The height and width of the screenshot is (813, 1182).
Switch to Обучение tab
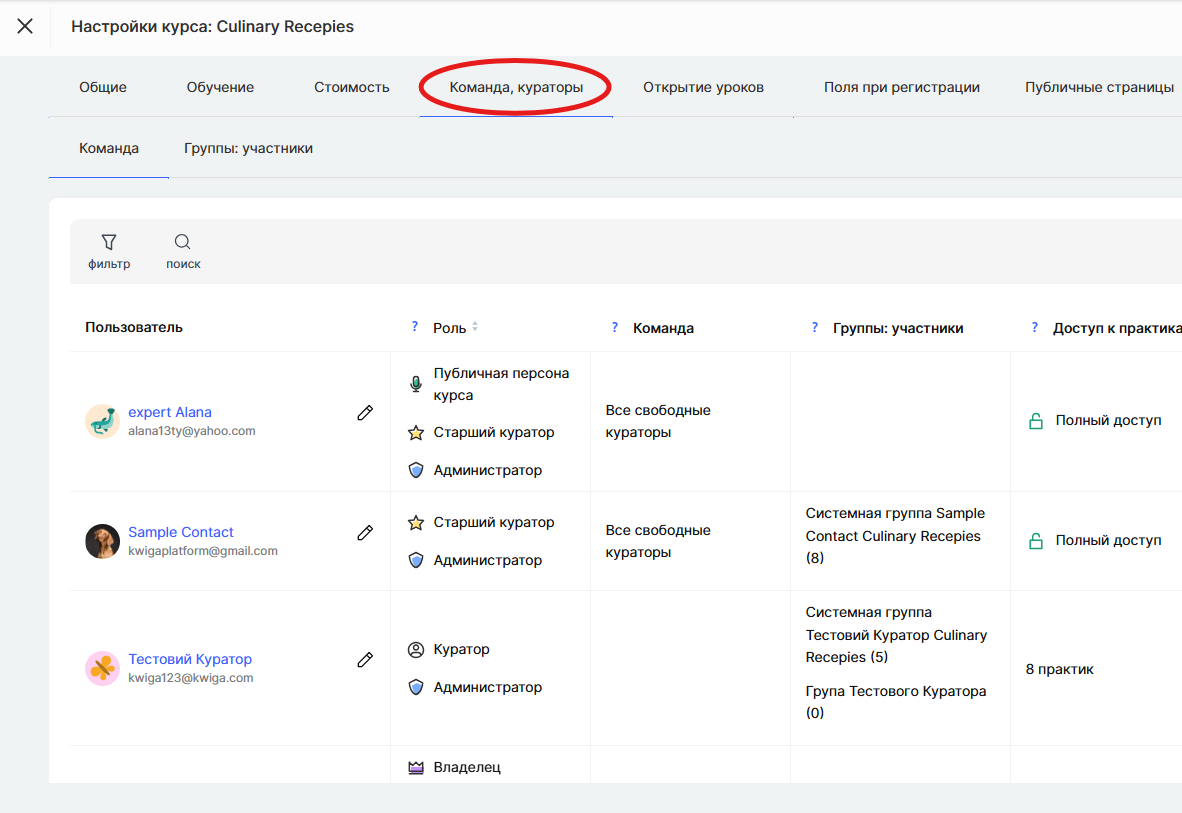click(x=220, y=87)
